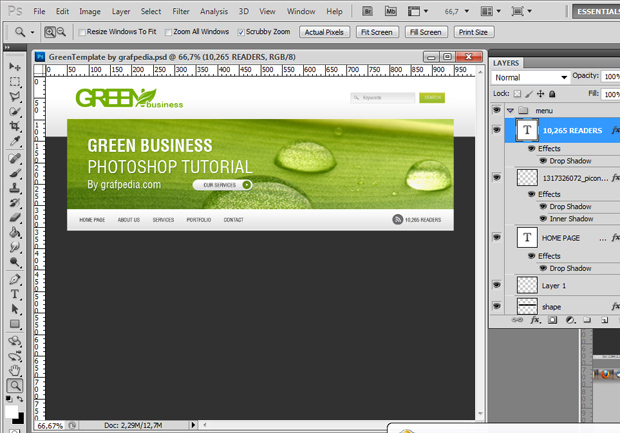
Task: Expand the collapsed toolbox double arrows
Action: click(7, 47)
